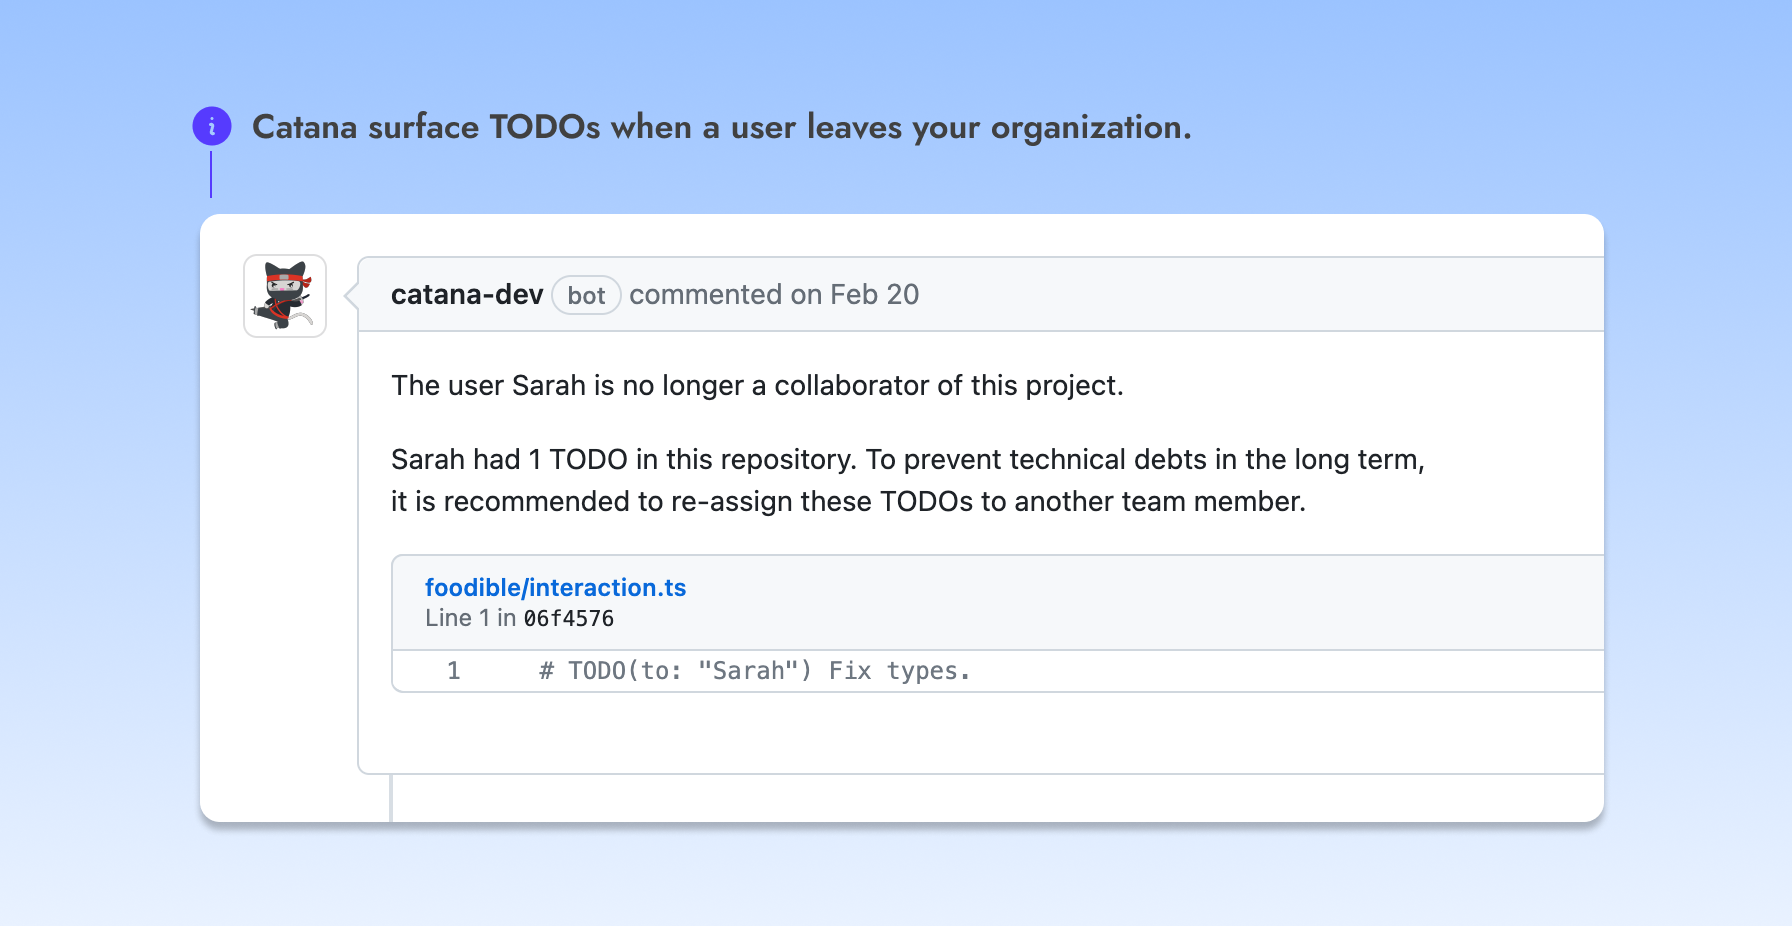
Task: Click the purple info icon
Action: [212, 127]
